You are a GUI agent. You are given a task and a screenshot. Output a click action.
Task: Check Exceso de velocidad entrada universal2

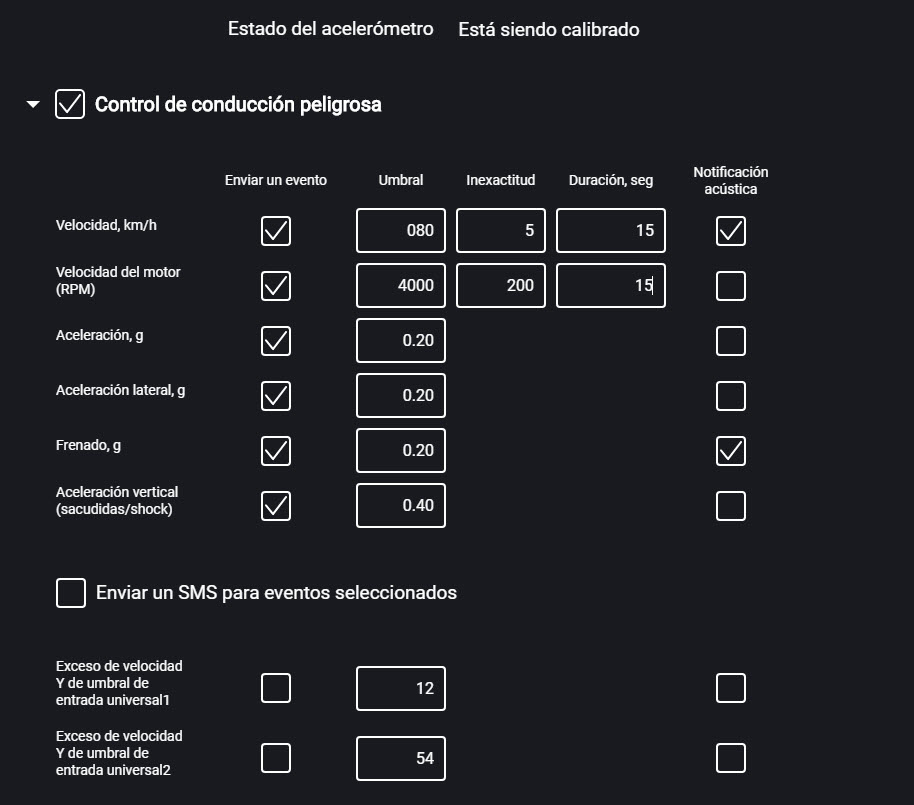(x=275, y=757)
